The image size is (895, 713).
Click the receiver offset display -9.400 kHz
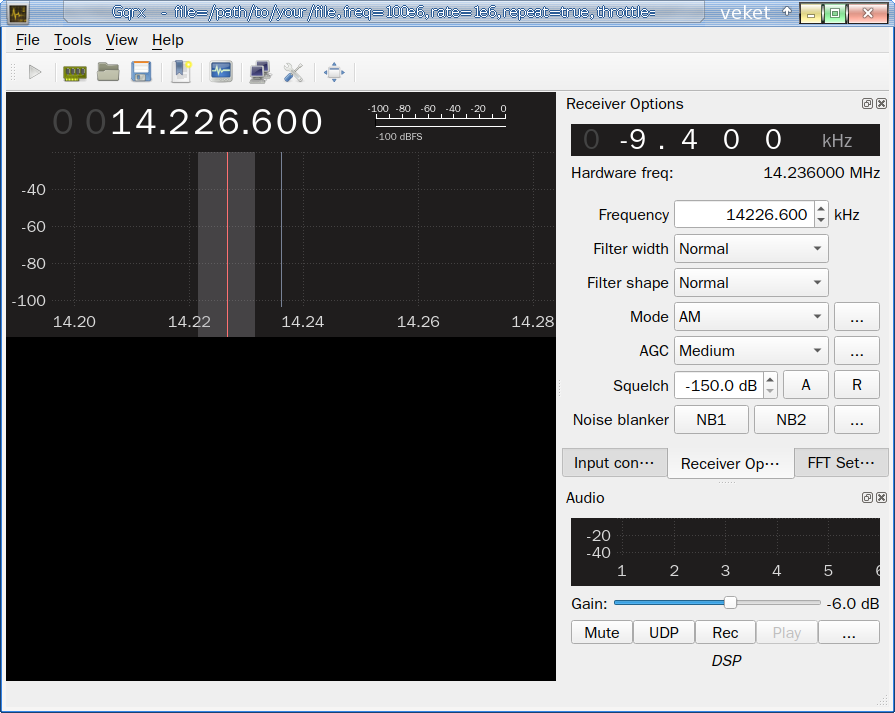(725, 140)
